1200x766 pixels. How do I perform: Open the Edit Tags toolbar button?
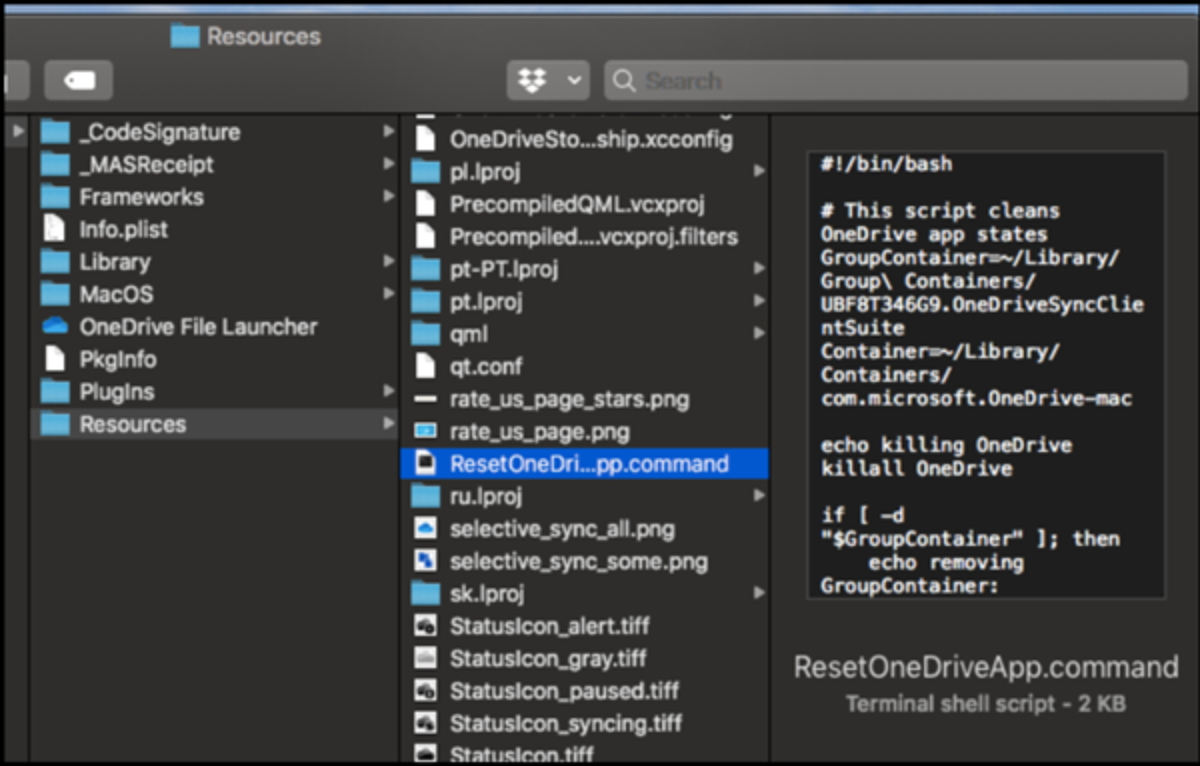(79, 81)
